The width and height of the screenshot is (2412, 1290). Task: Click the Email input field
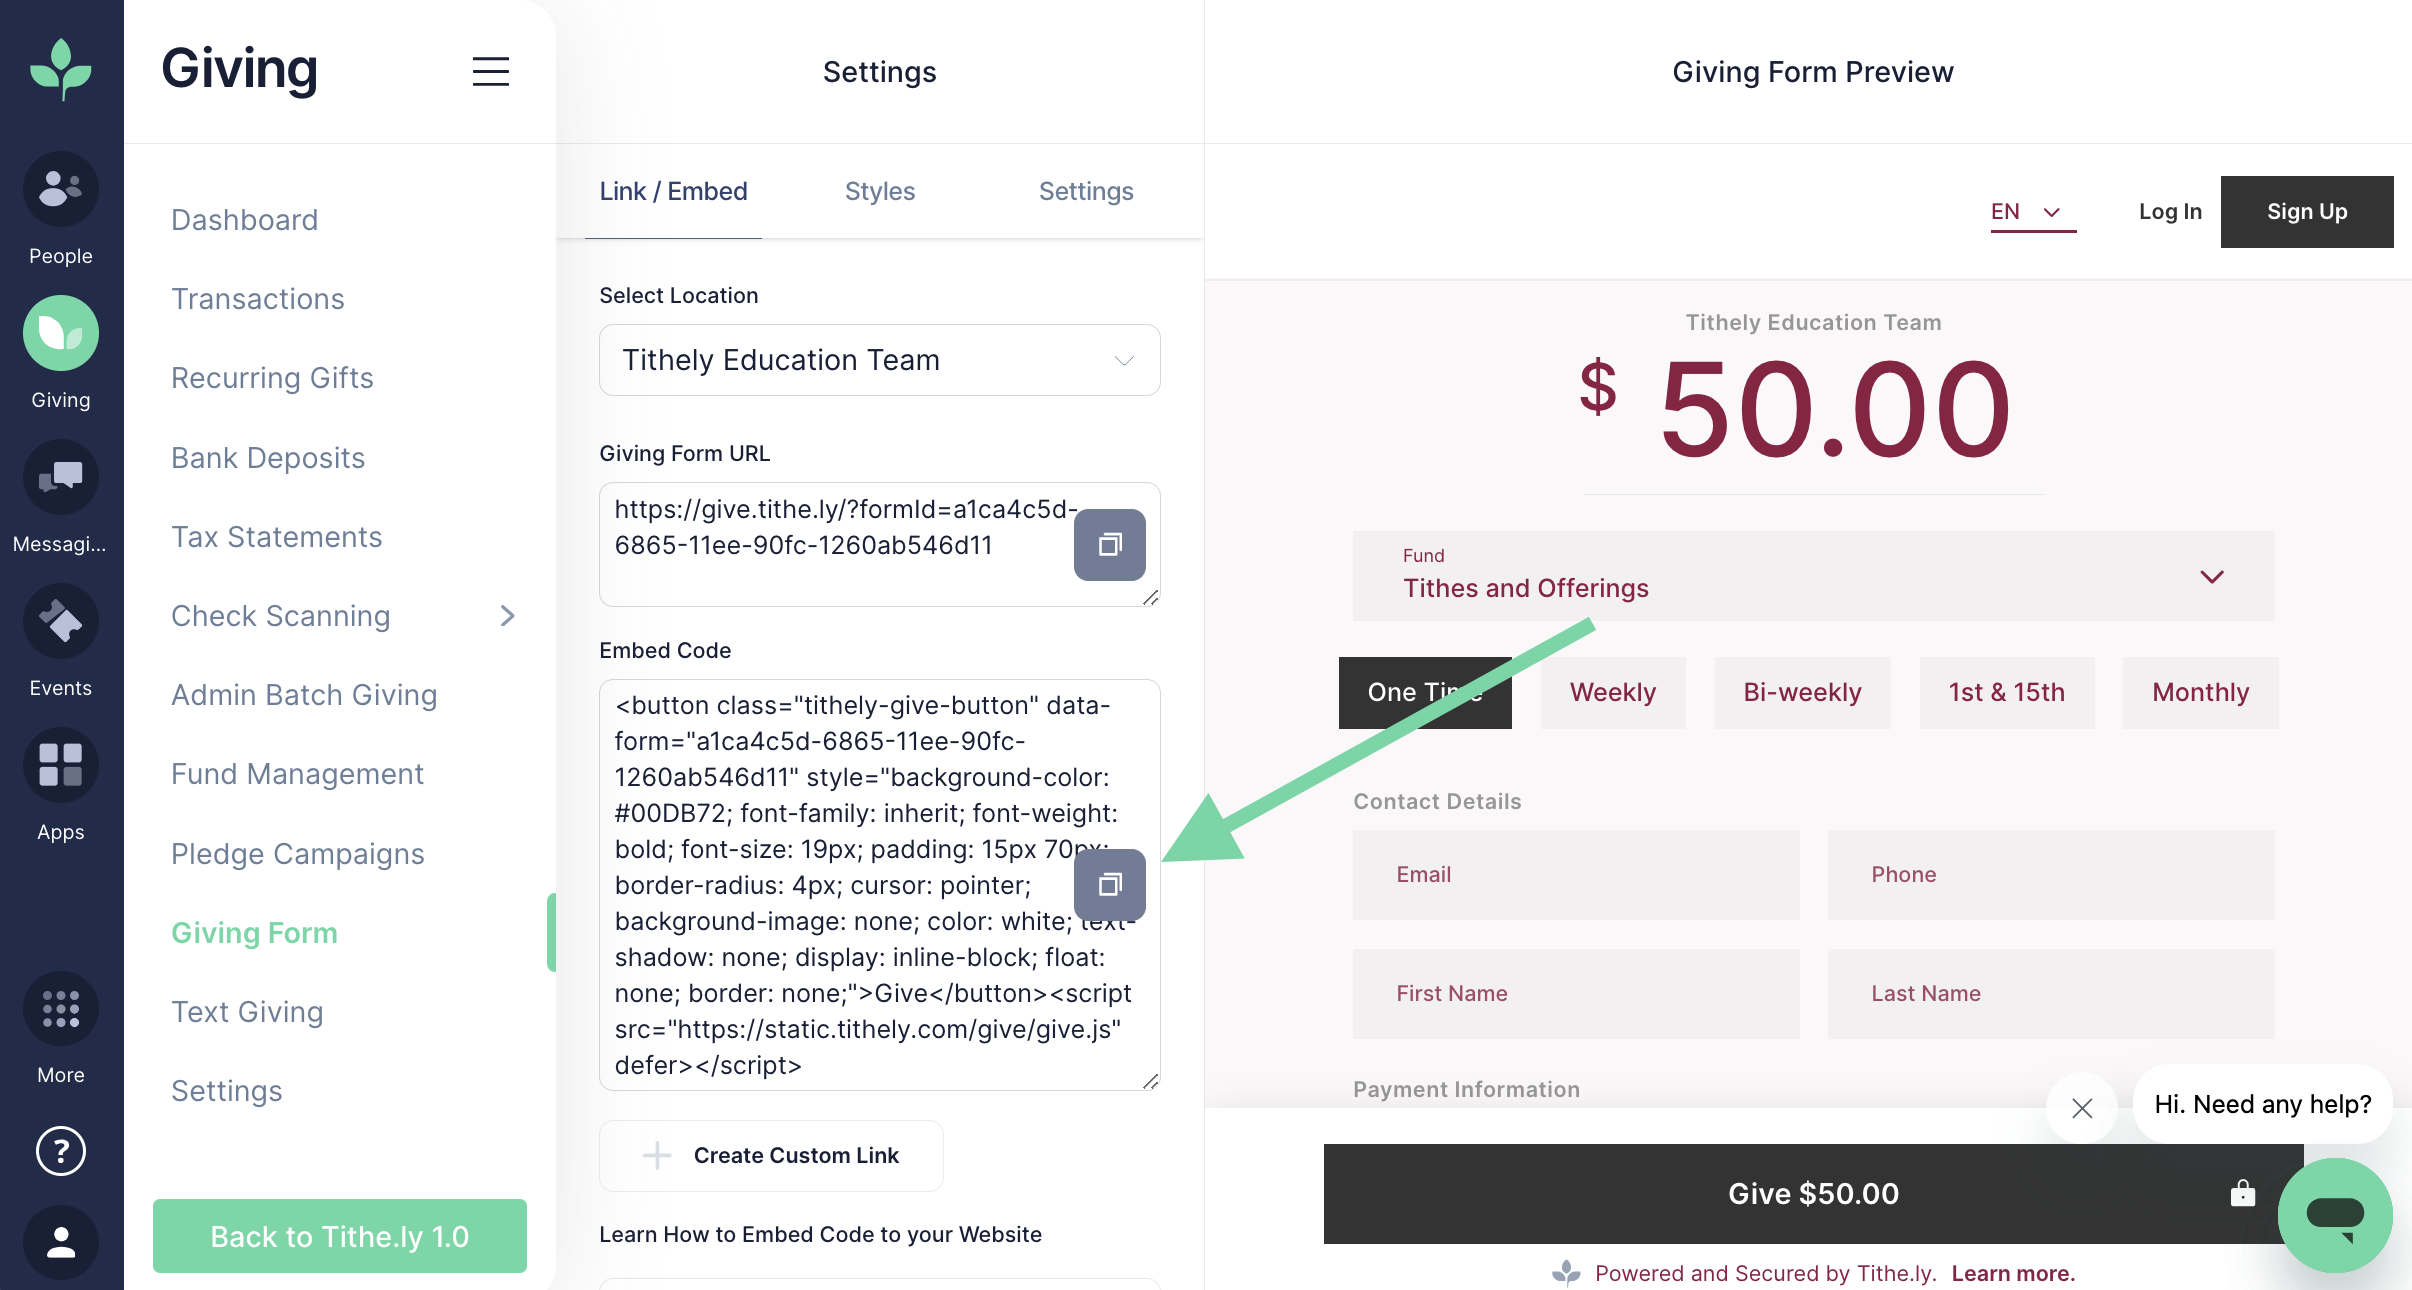[1576, 875]
